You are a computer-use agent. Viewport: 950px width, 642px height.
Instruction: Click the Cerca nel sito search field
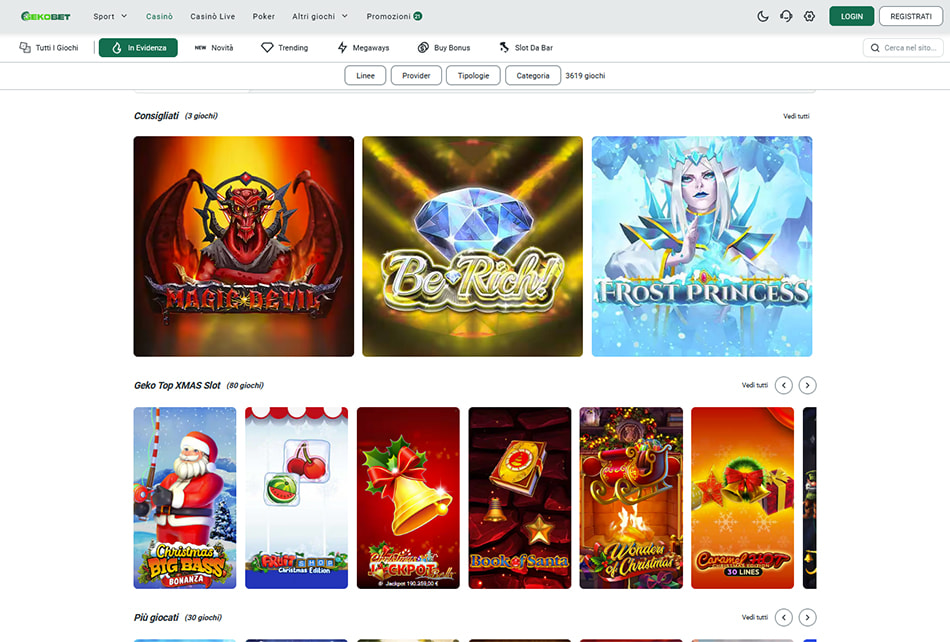coord(903,48)
